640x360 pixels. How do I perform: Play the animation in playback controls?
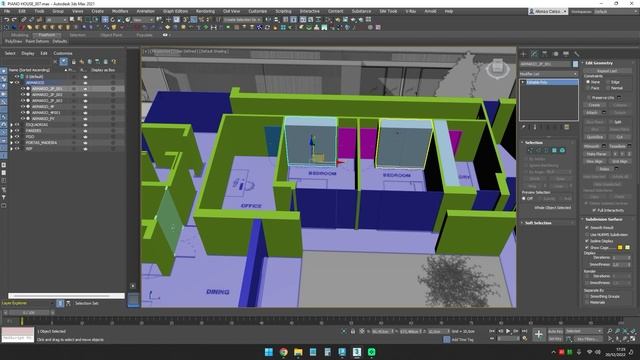[x=508, y=331]
